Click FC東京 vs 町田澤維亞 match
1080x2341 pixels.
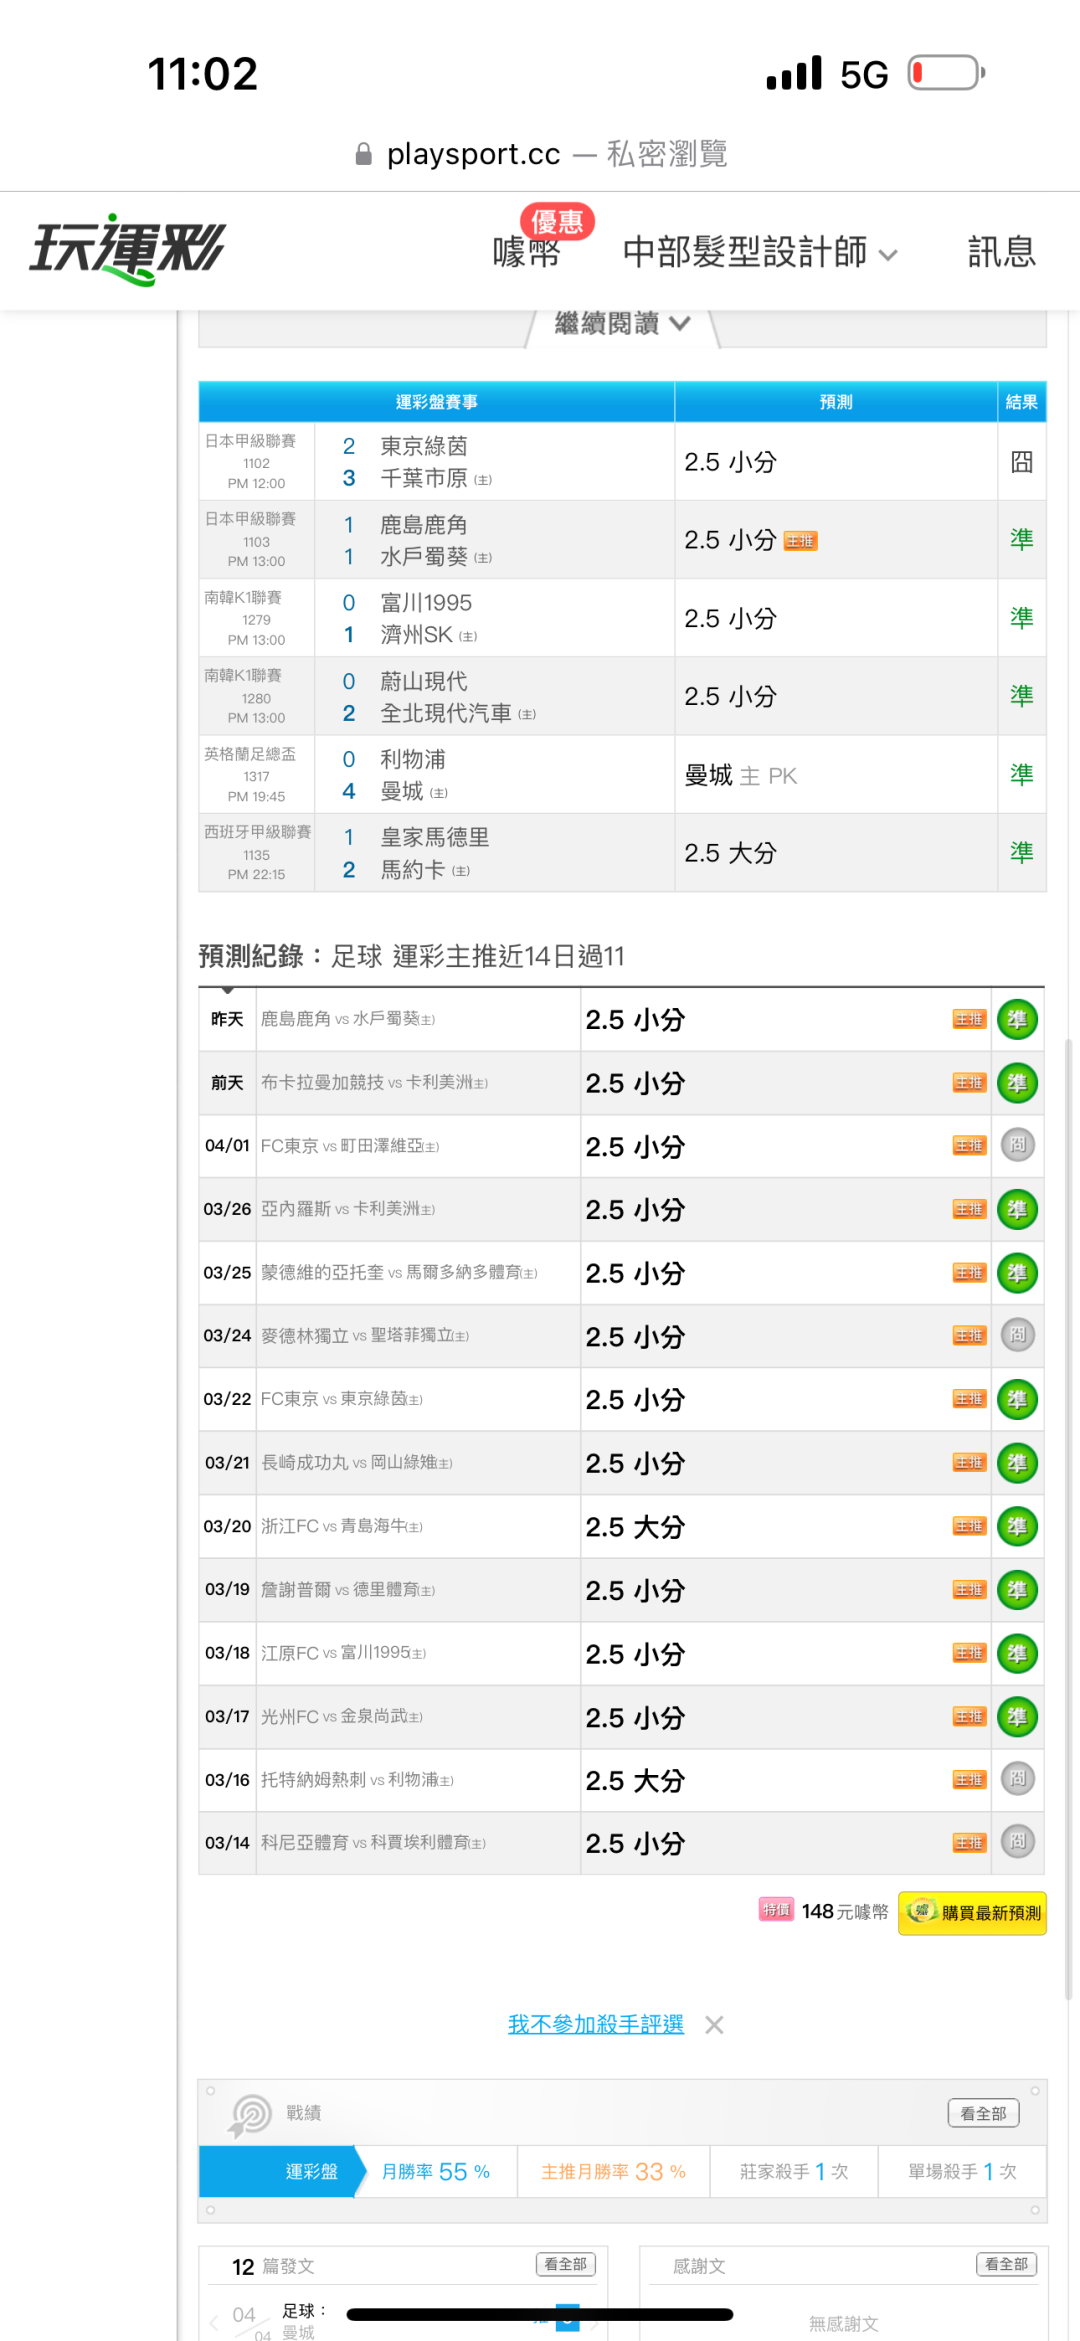click(x=350, y=1146)
